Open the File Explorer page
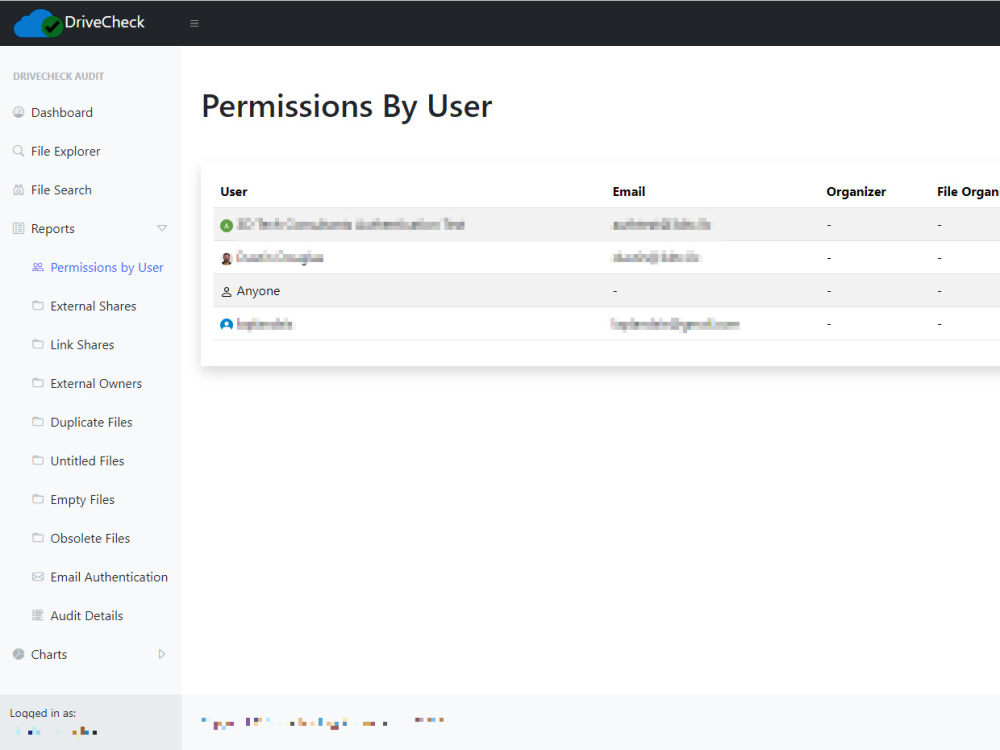Viewport: 1000px width, 750px height. 66,151
